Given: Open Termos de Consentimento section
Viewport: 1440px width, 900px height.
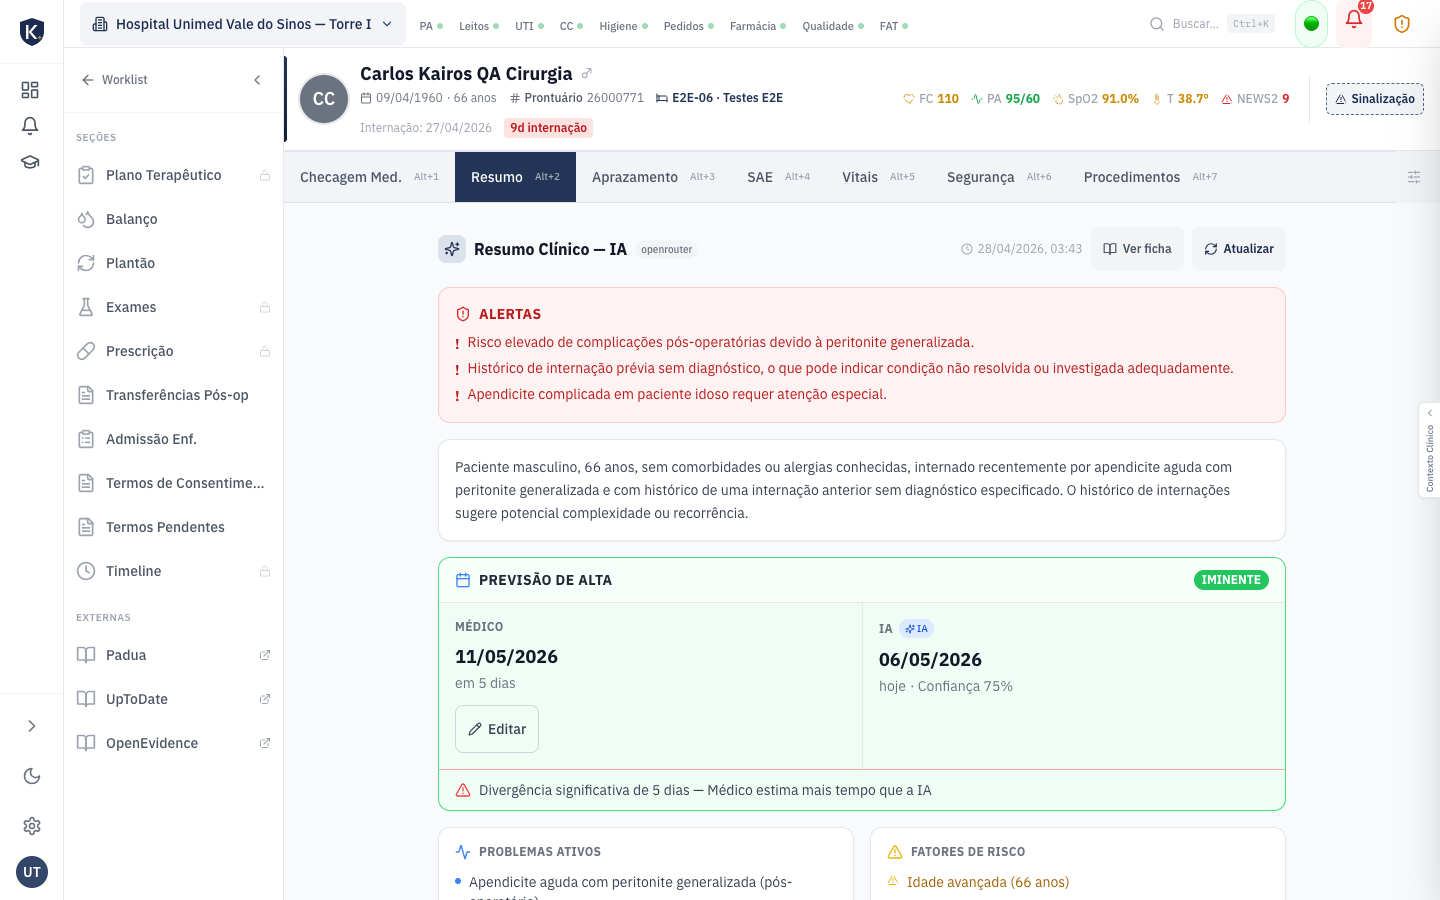Looking at the screenshot, I should [174, 483].
